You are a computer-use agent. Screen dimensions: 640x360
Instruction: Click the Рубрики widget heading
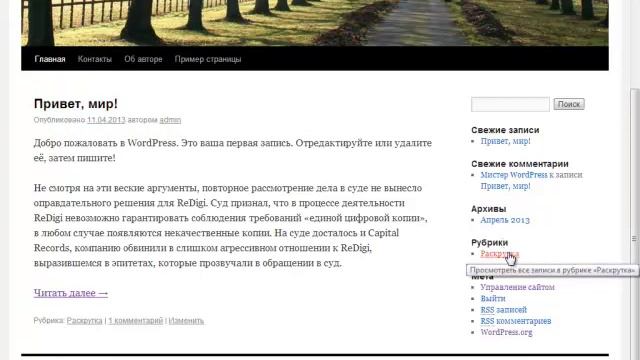tap(489, 243)
